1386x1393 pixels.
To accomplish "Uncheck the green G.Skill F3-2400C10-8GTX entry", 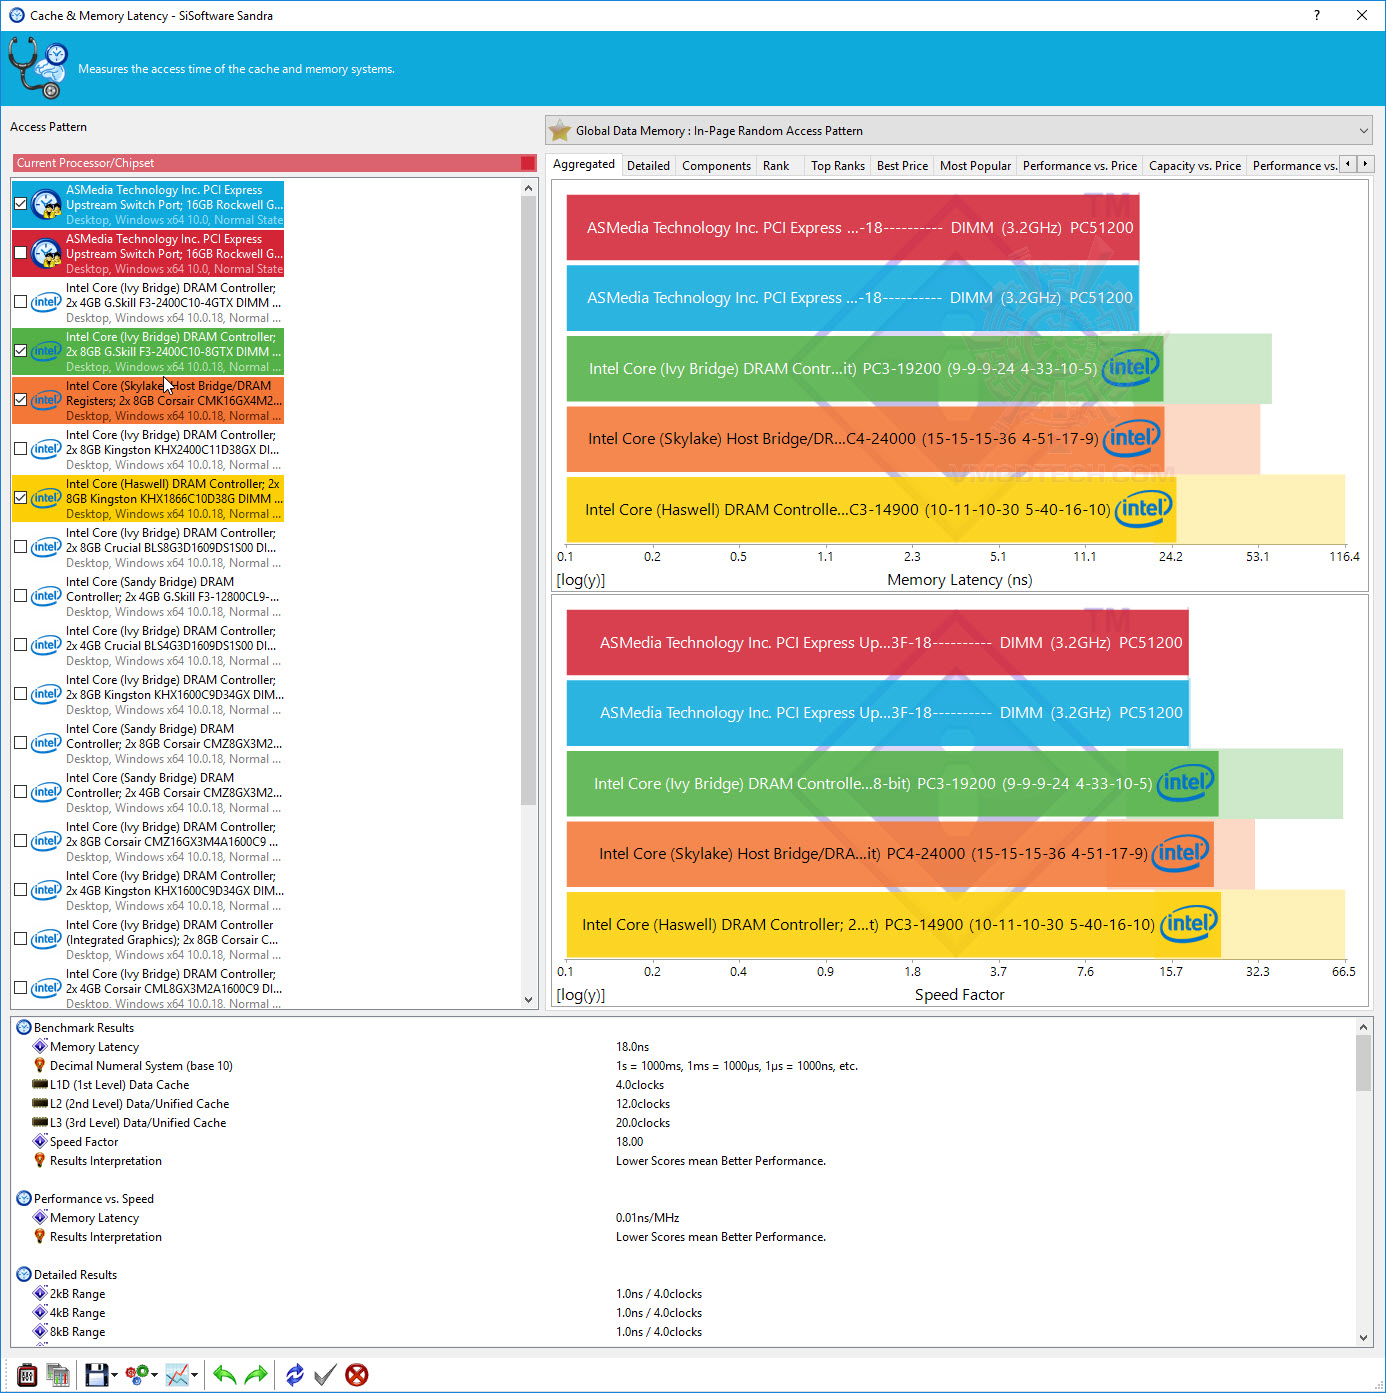I will pos(20,351).
